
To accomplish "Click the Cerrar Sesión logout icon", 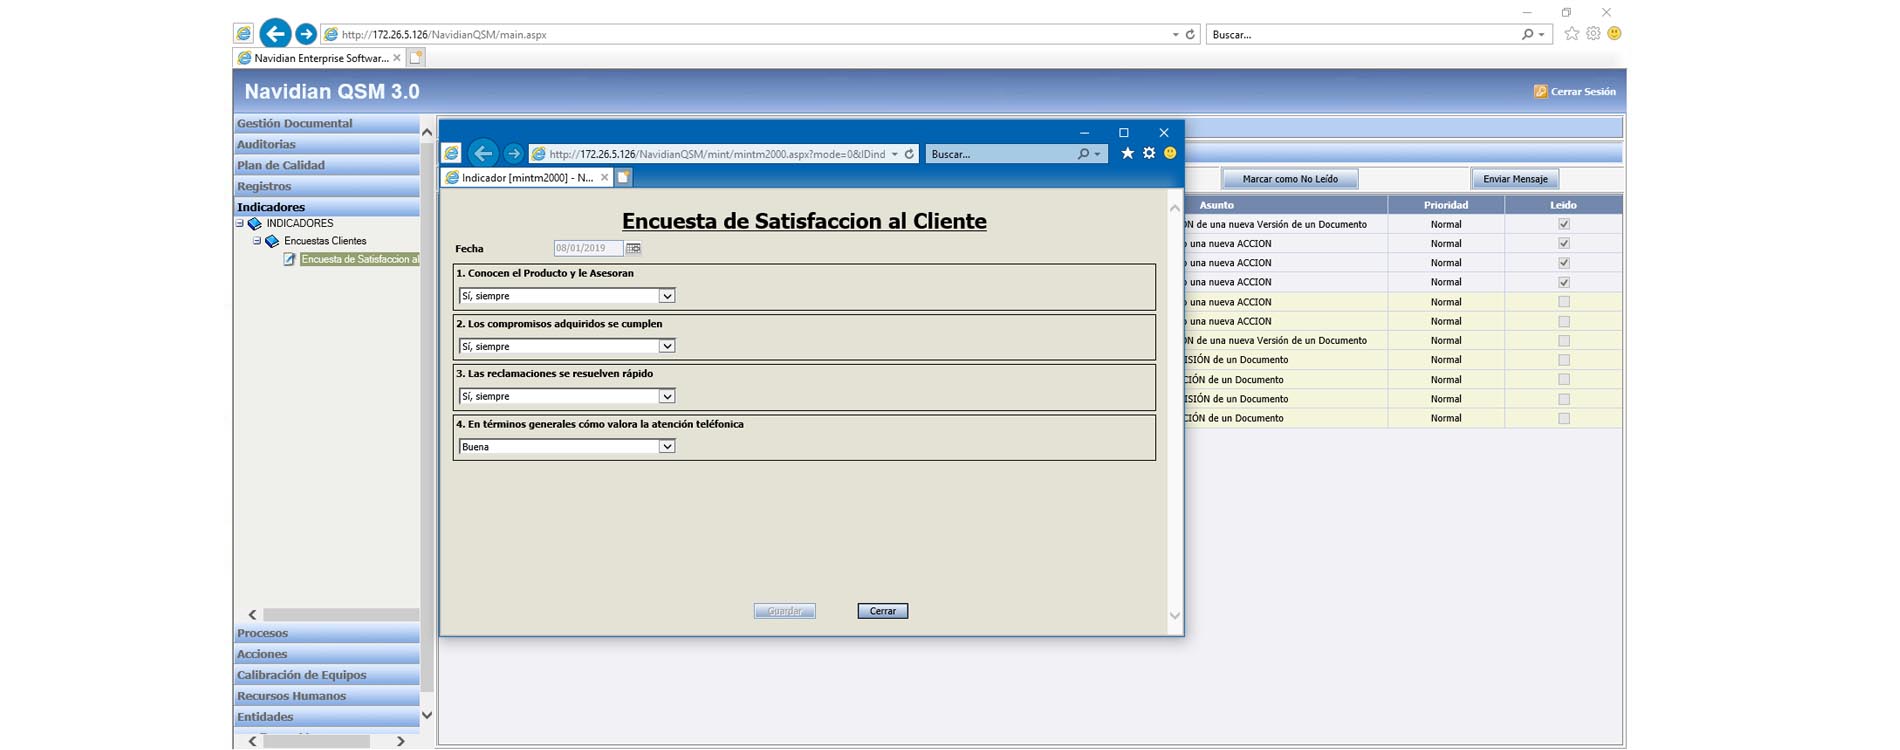I will 1540,92.
